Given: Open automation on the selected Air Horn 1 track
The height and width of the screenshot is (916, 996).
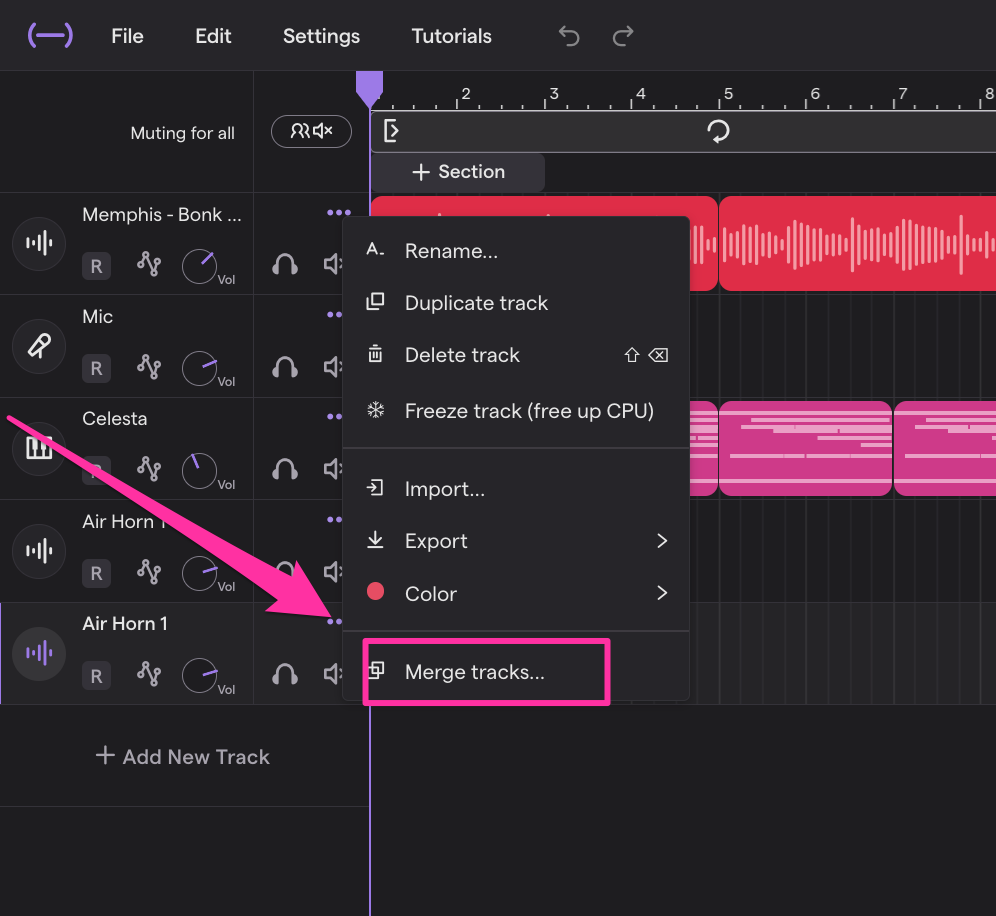Looking at the screenshot, I should (x=149, y=674).
